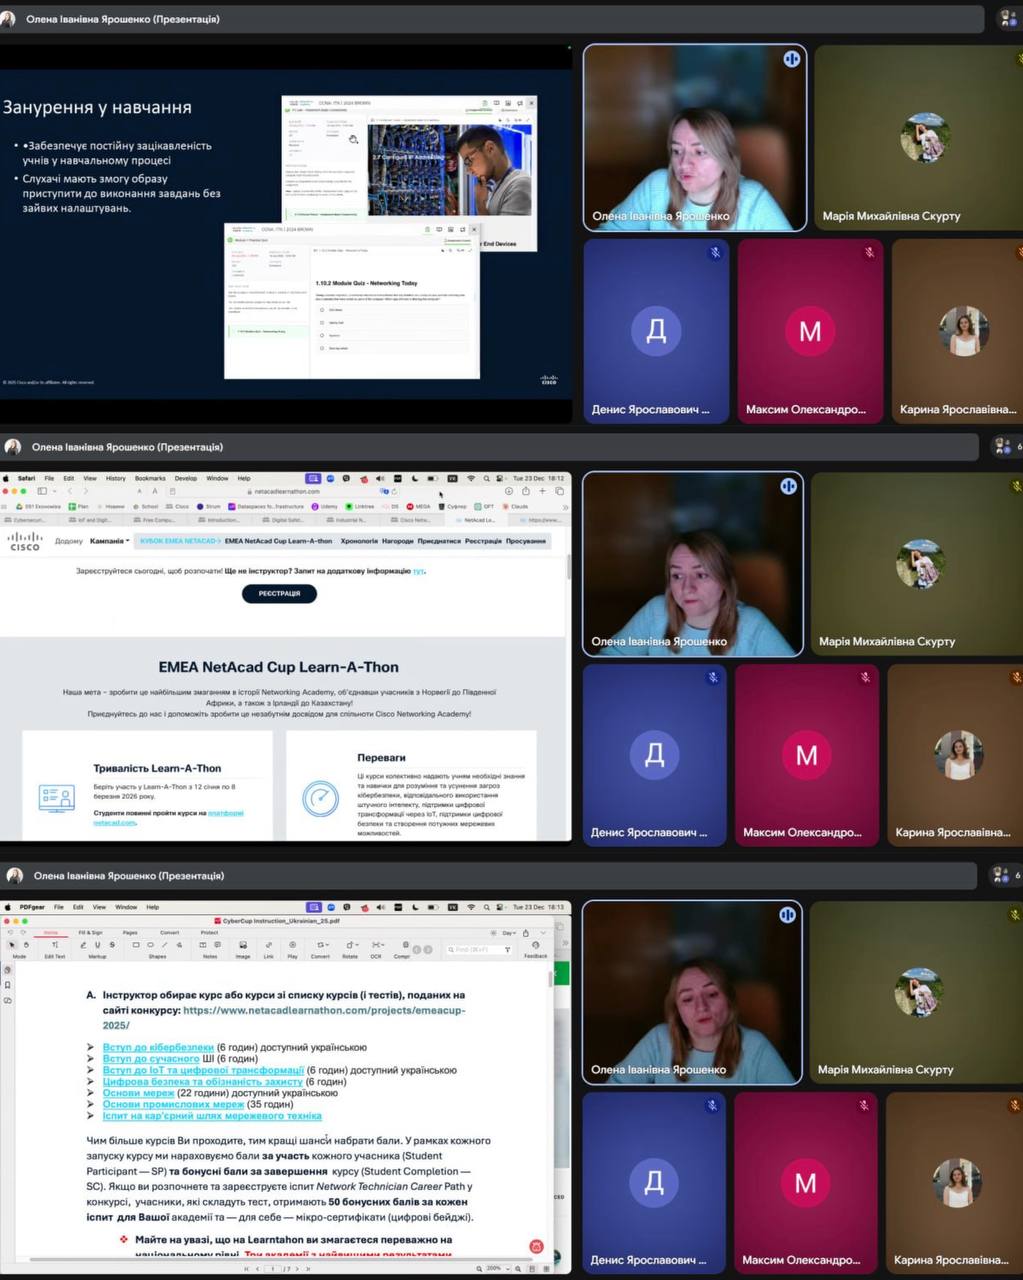The height and width of the screenshot is (1280, 1023).
Task: Open the Linktree bookmark
Action: click(359, 506)
